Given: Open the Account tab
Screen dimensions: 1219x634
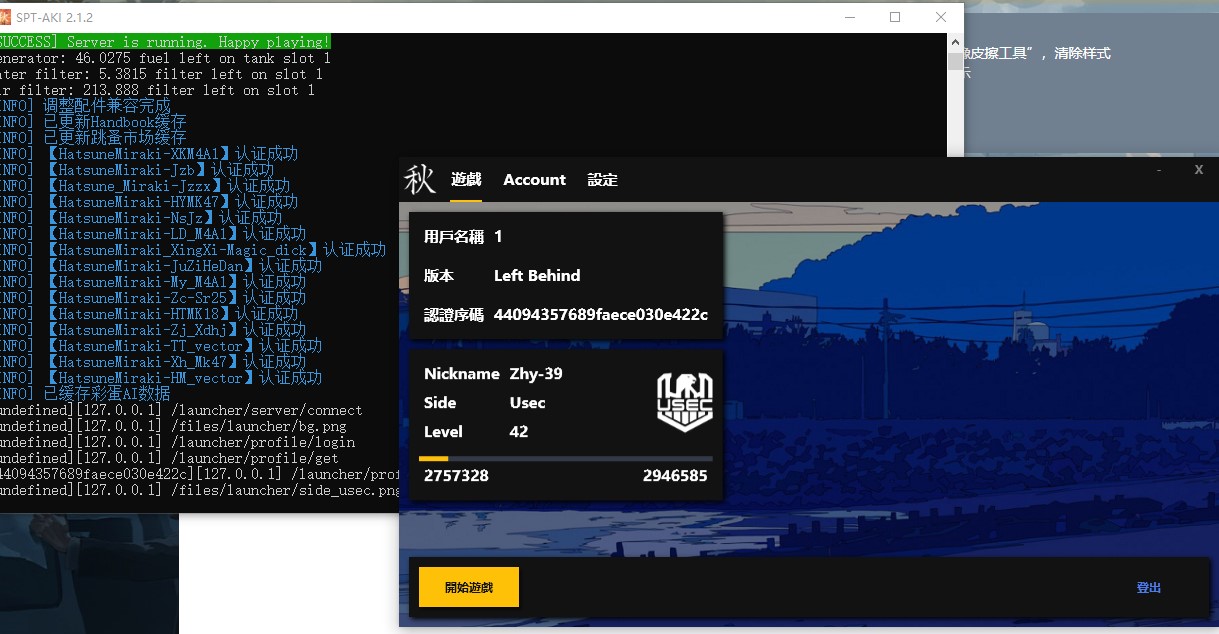Looking at the screenshot, I should tap(535, 180).
